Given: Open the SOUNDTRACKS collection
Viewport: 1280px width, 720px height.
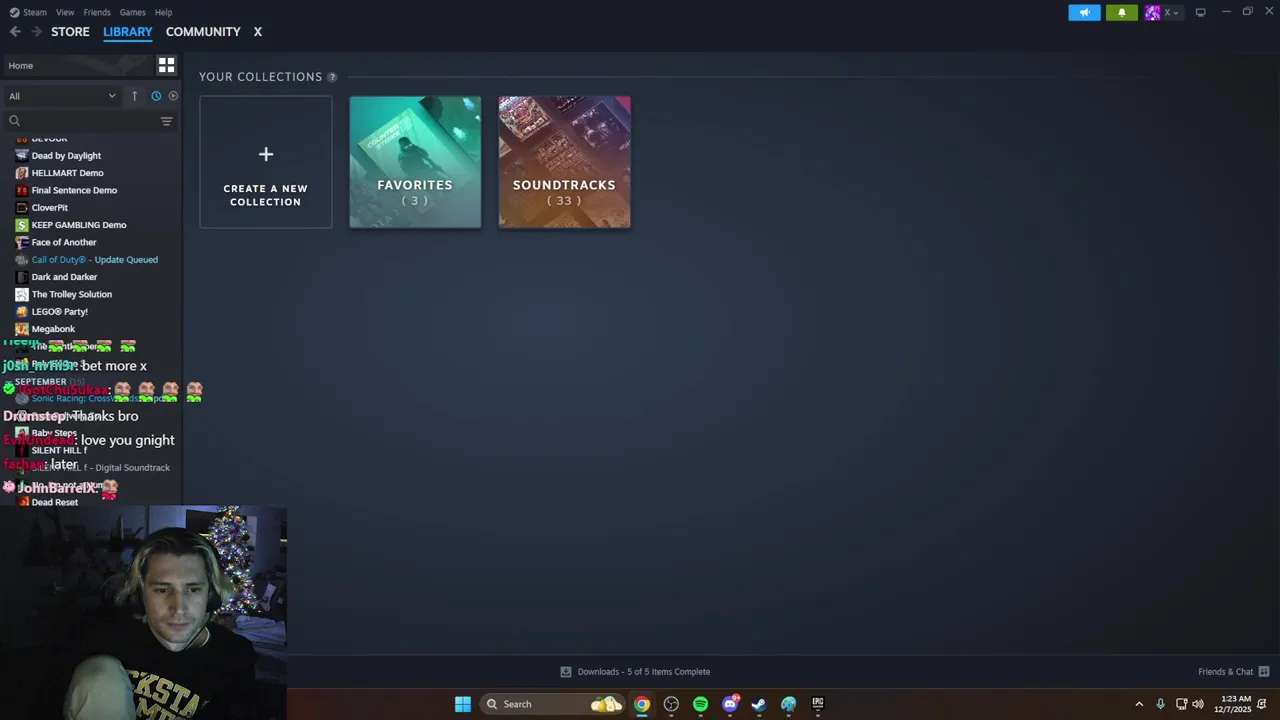Looking at the screenshot, I should tap(564, 162).
